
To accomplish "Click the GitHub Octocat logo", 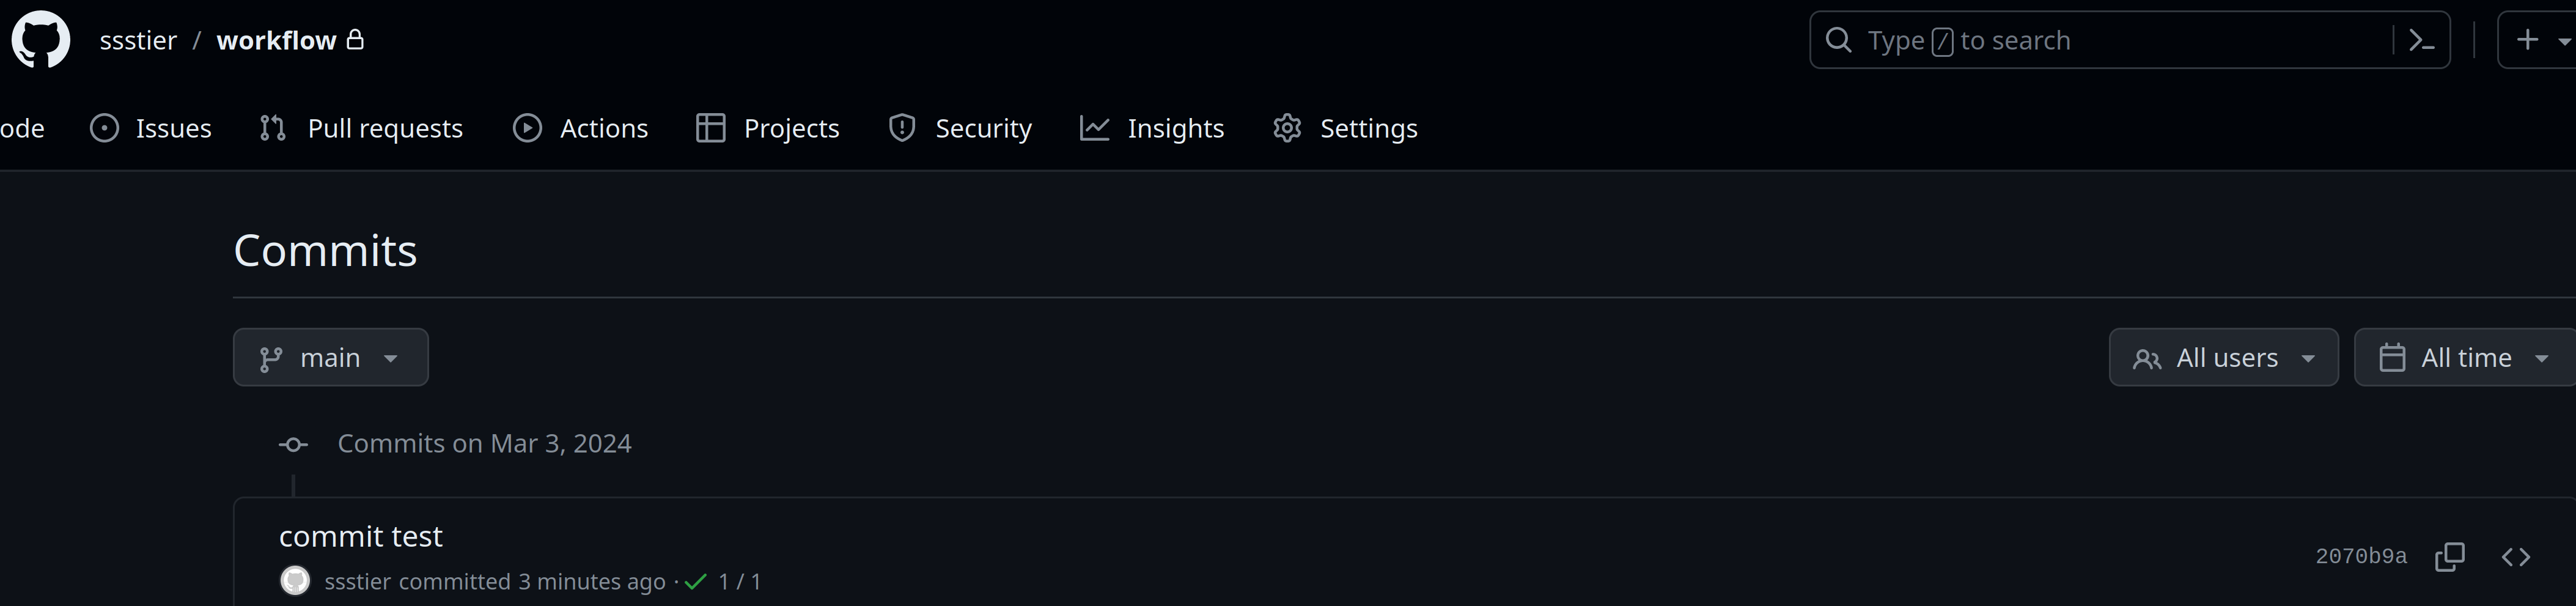I will [41, 40].
